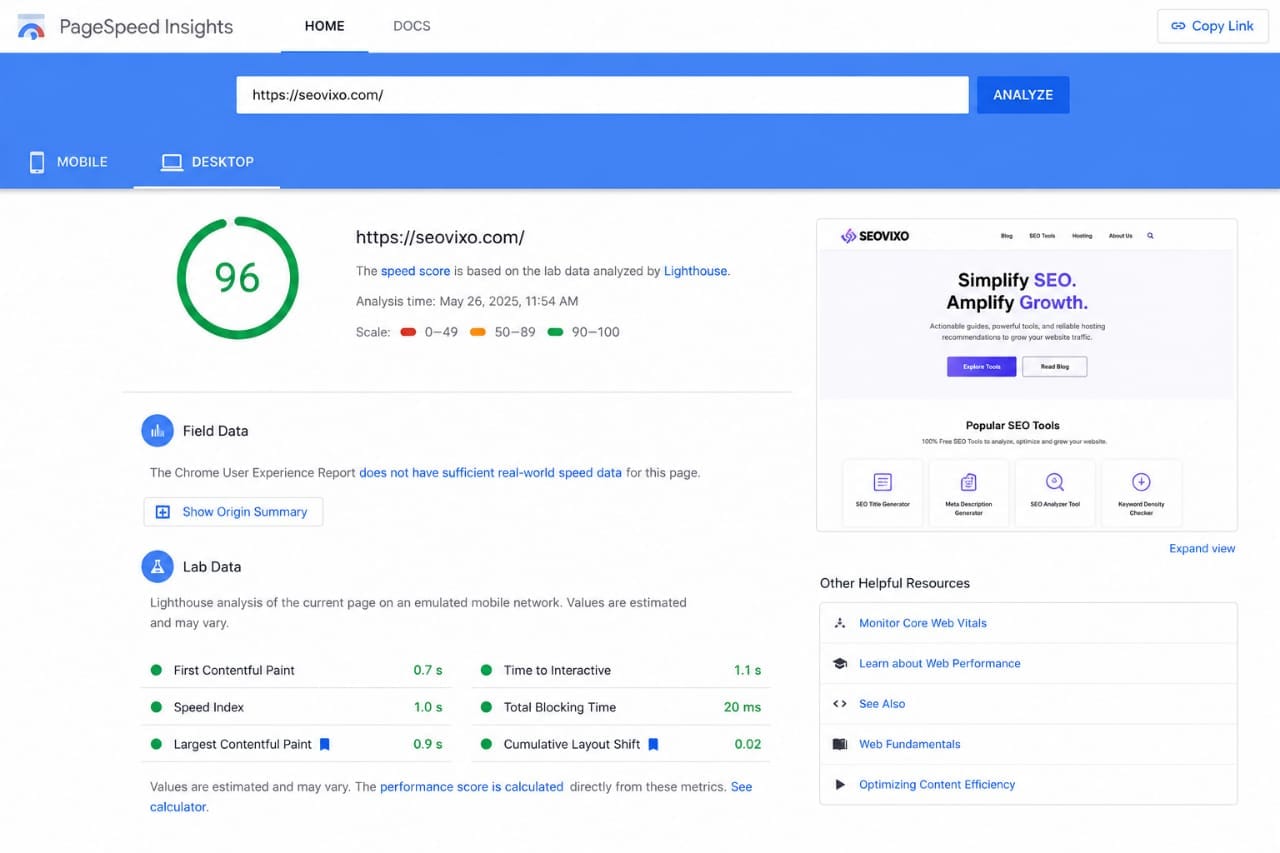Click the Keyword Density Checker icon in preview
The image size is (1280, 853).
point(1141,482)
